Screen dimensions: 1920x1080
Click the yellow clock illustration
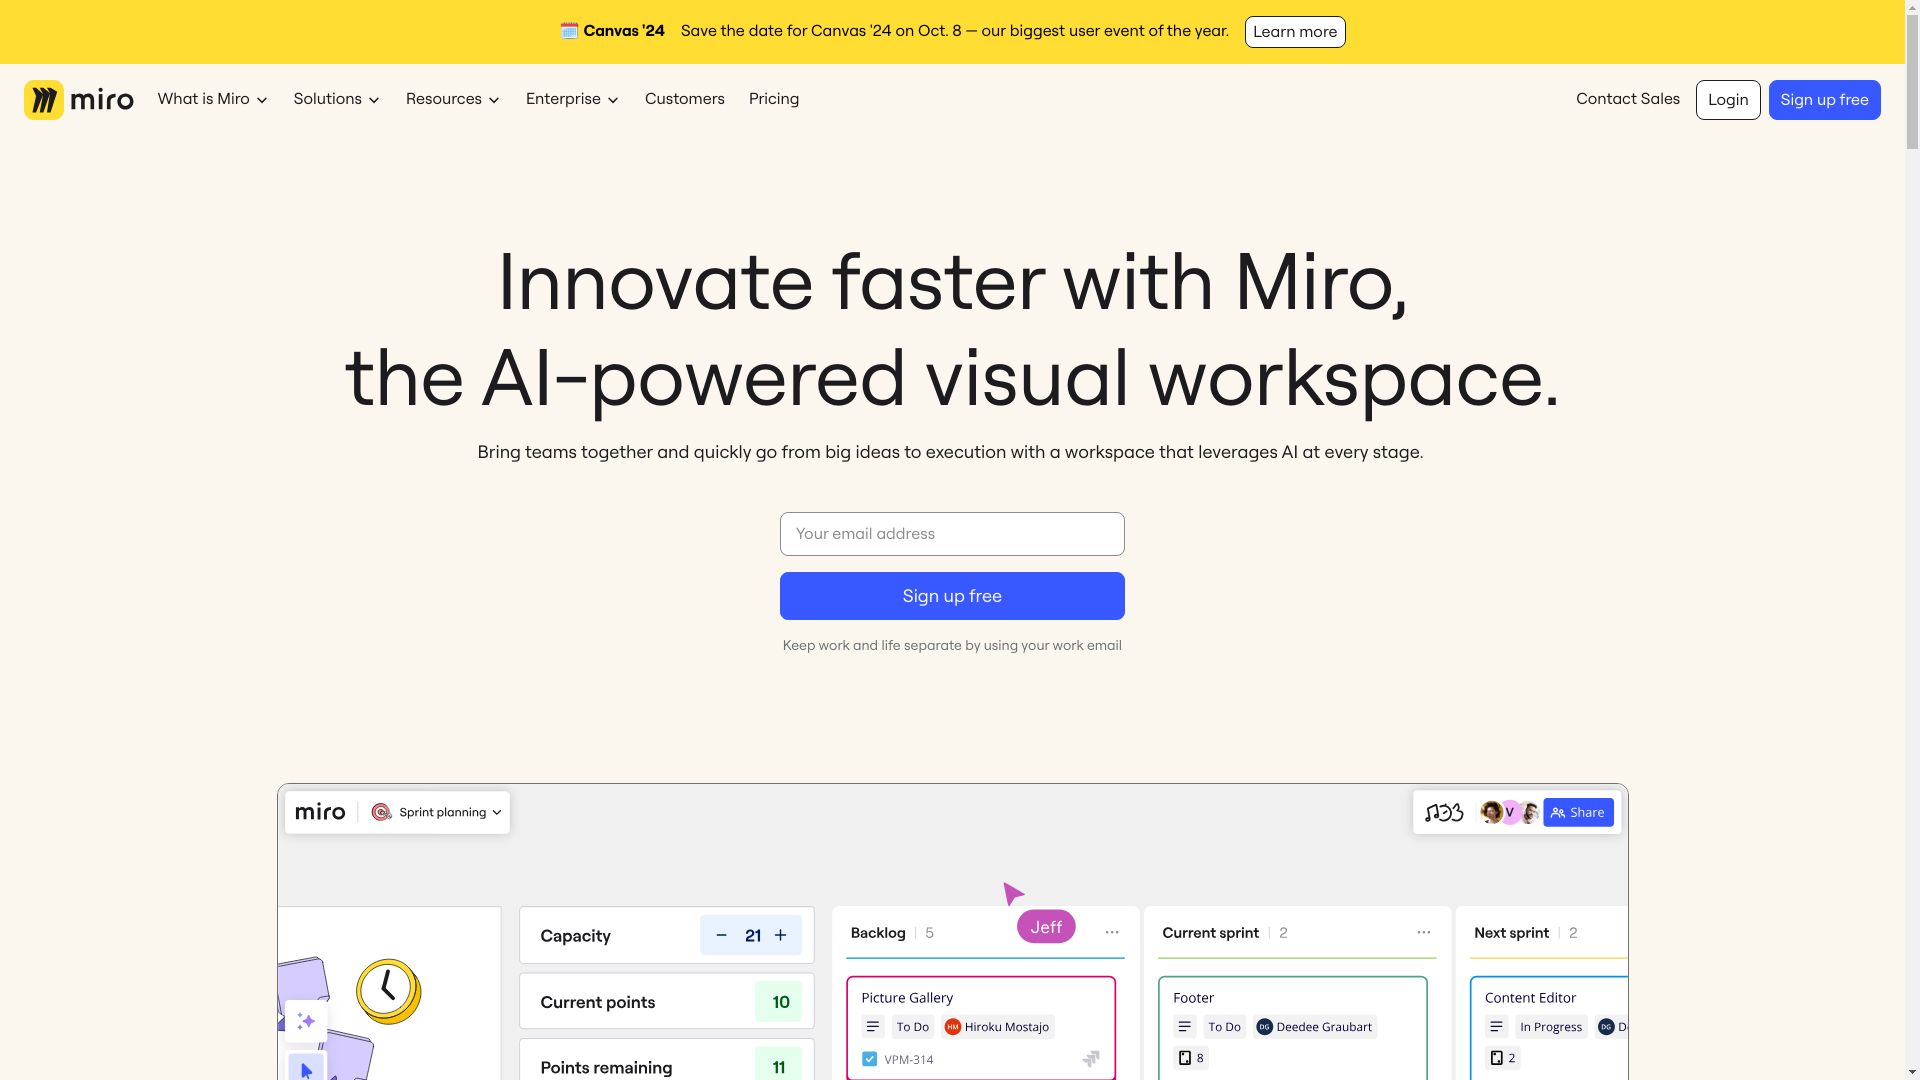[389, 991]
